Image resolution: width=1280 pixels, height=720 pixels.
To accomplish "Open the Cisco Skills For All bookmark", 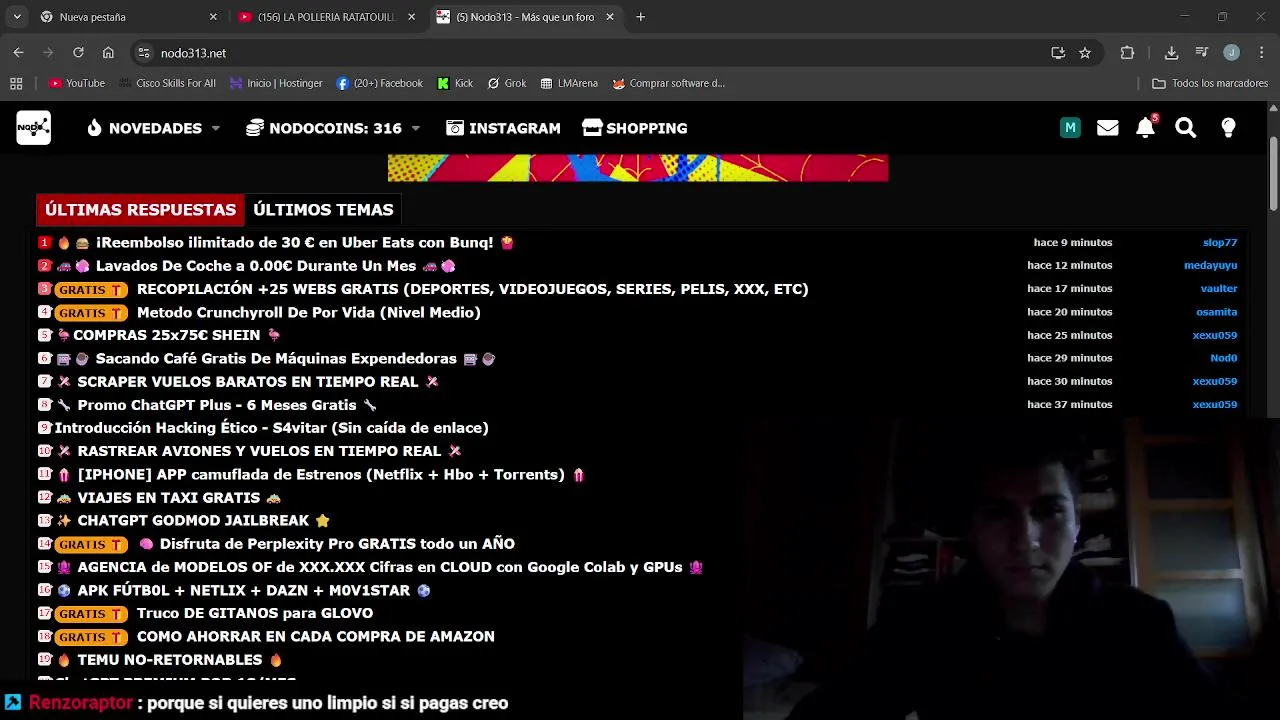I will (x=167, y=84).
